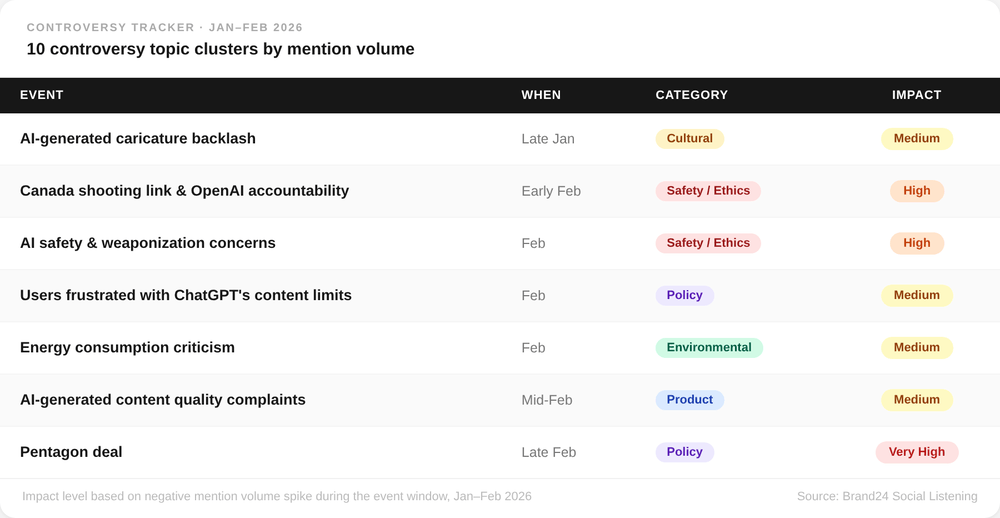The height and width of the screenshot is (518, 1000).
Task: Click the WHEN column header
Action: [541, 95]
